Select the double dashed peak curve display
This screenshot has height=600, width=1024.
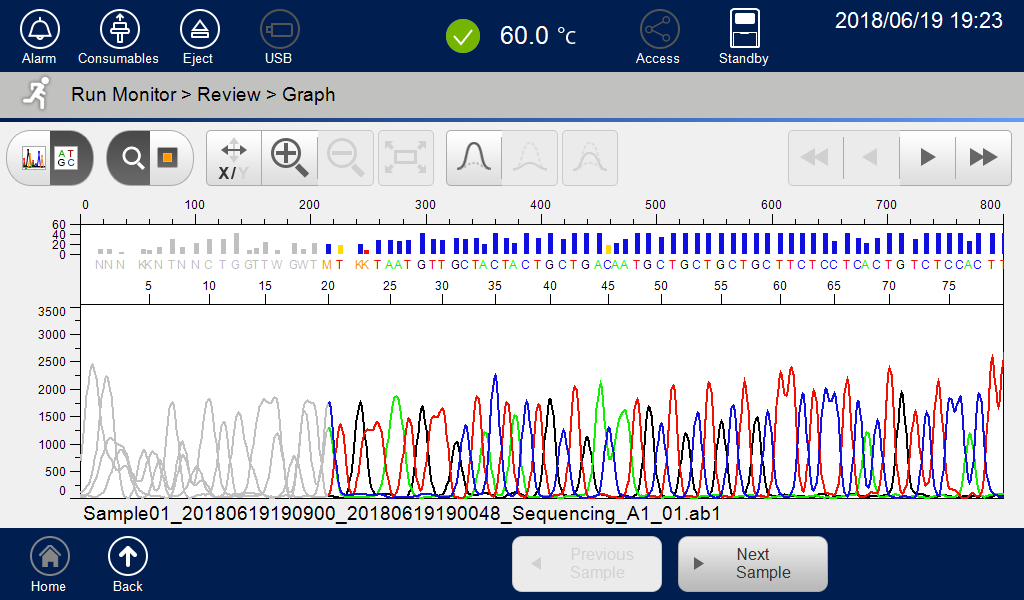(x=590, y=159)
